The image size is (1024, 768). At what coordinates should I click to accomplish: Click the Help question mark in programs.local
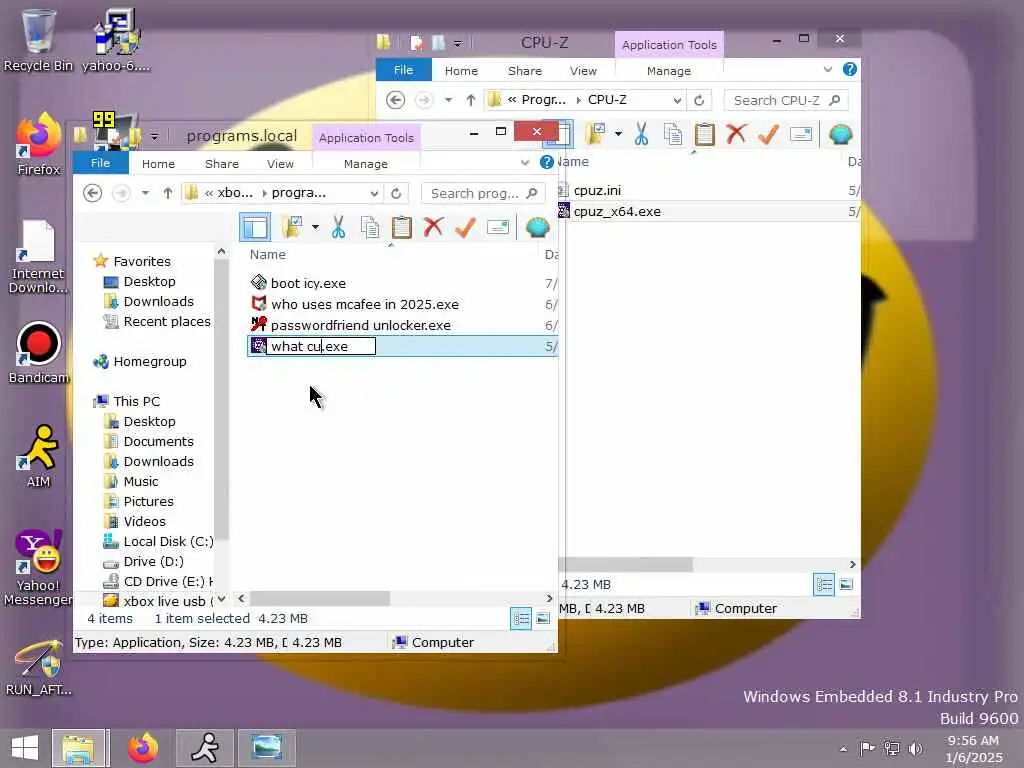tap(547, 162)
